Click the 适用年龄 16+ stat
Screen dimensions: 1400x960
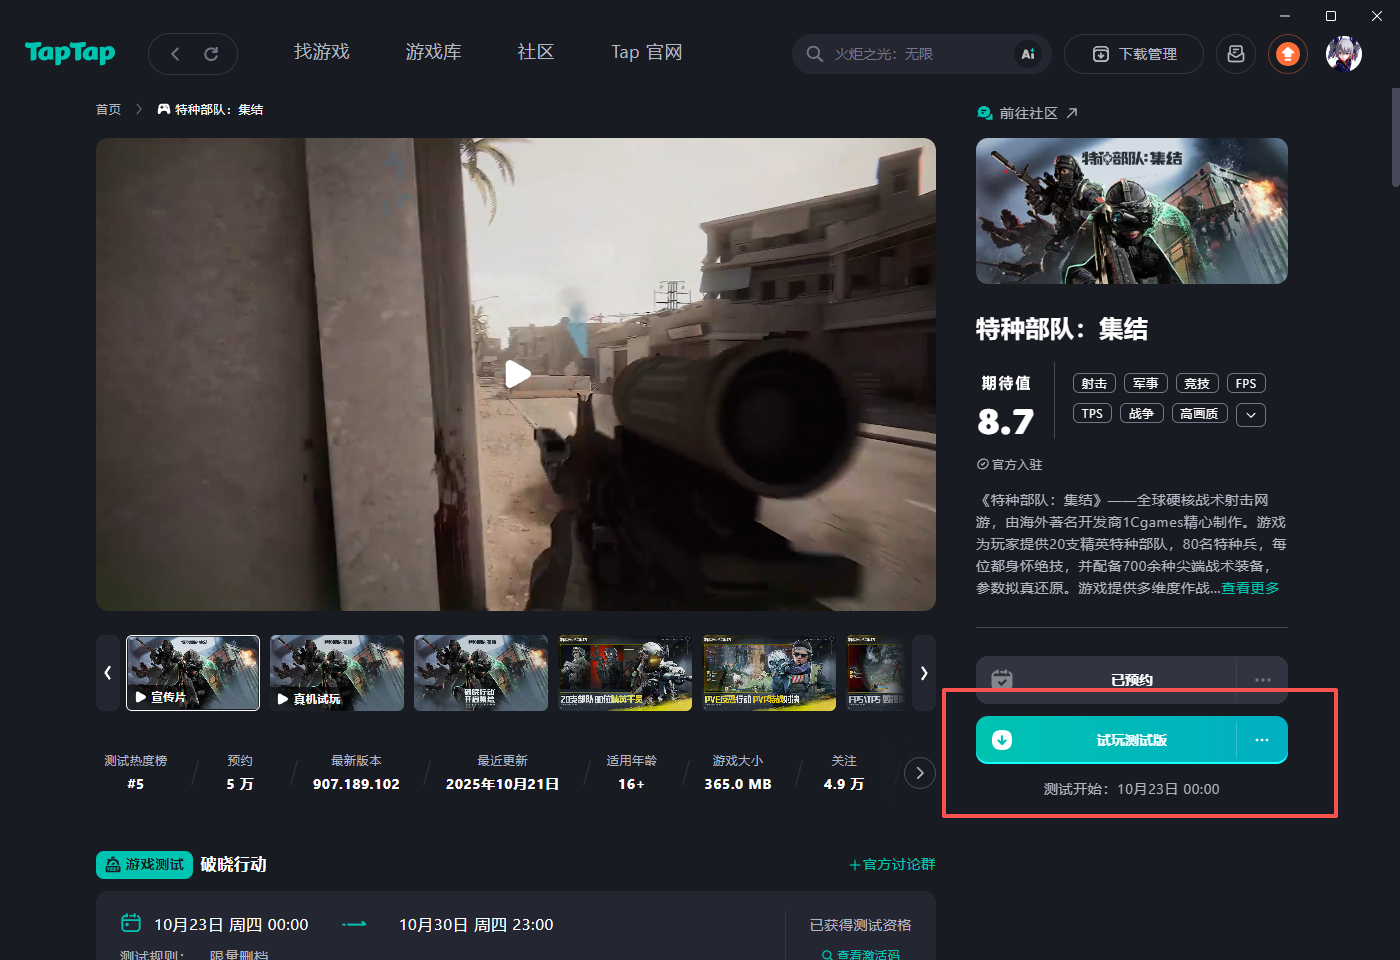[x=632, y=773]
